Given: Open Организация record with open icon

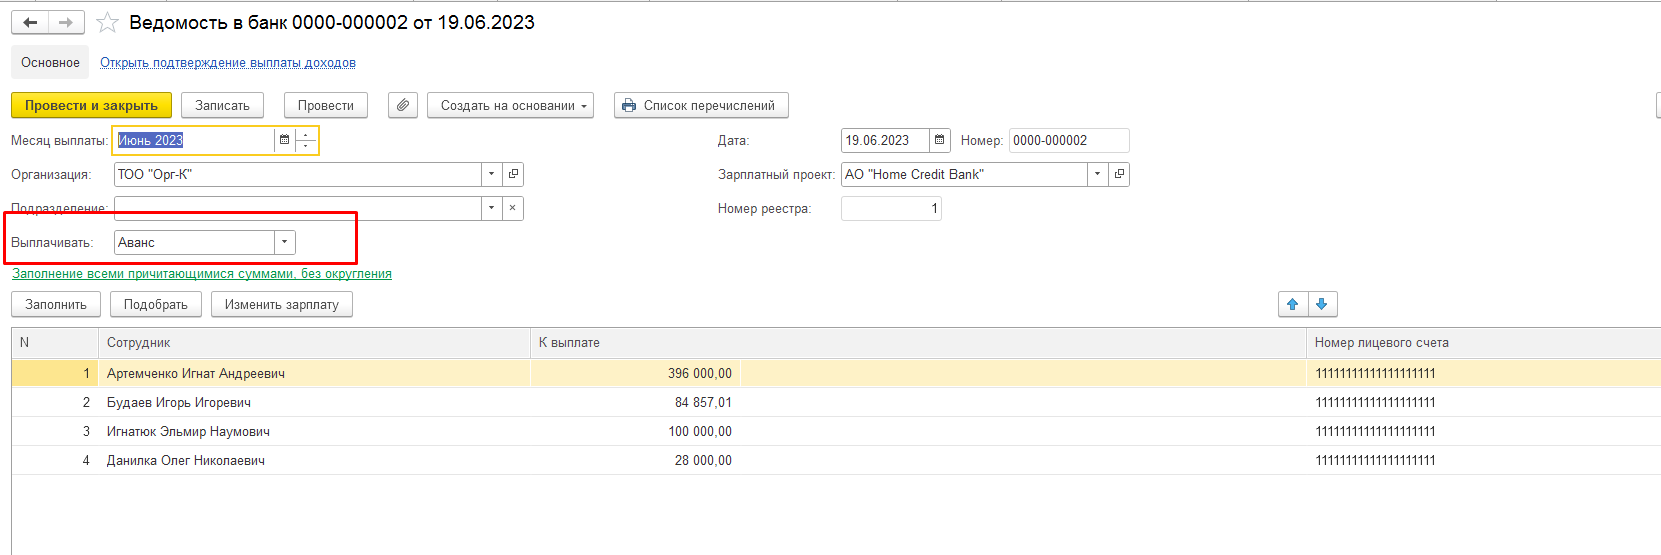Looking at the screenshot, I should 513,174.
